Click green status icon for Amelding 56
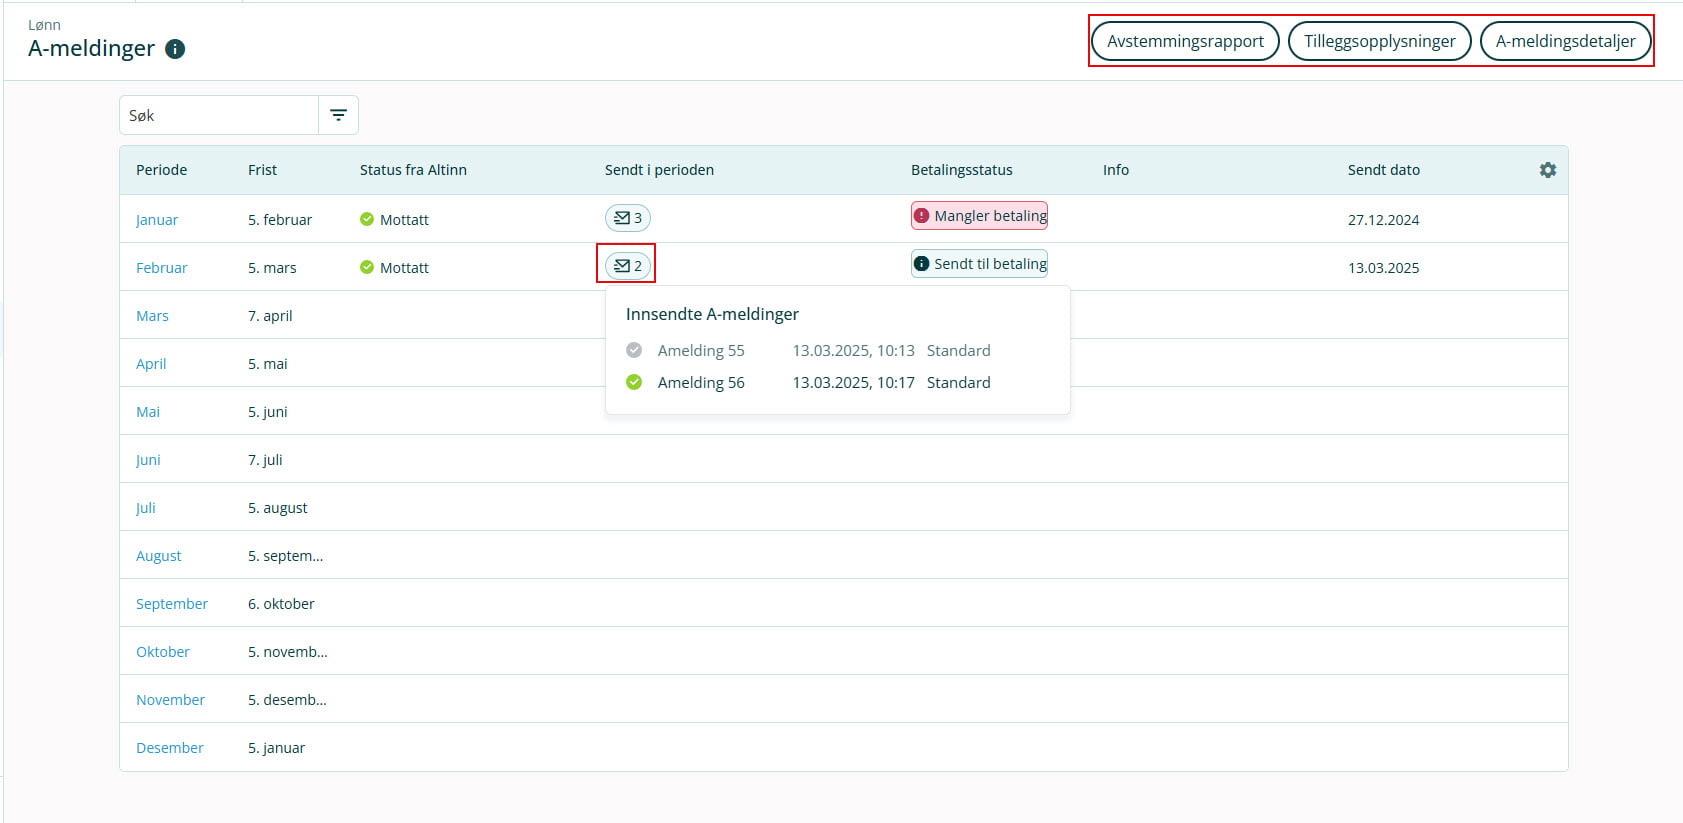 634,382
